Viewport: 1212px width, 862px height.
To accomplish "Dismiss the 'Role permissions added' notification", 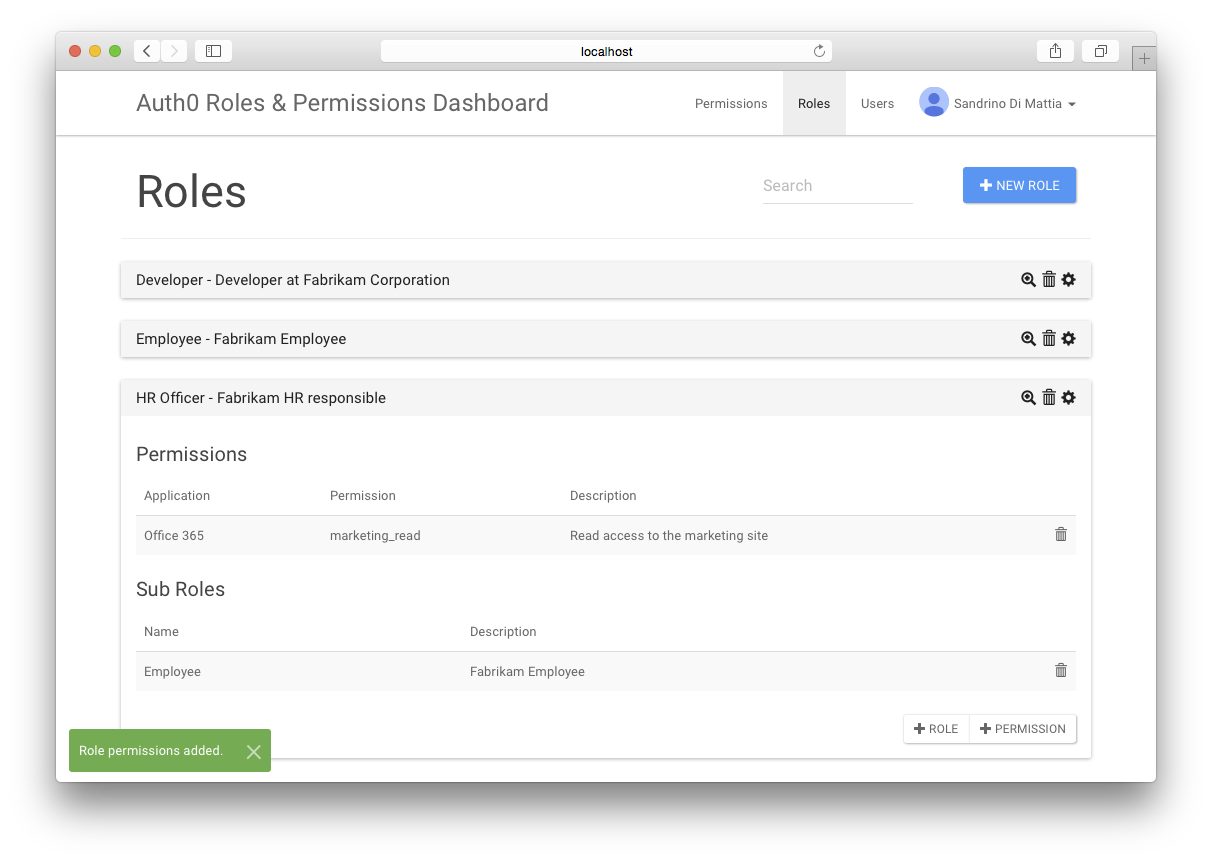I will tap(253, 752).
